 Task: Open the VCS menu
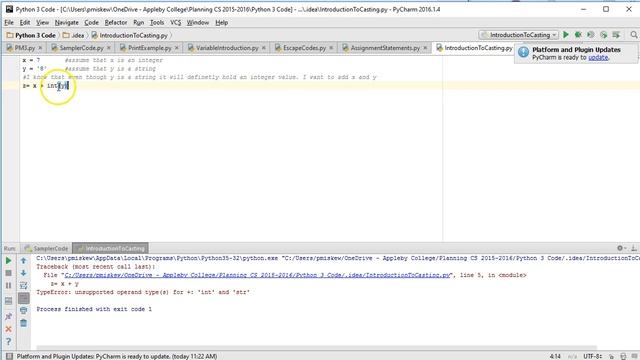coord(176,22)
